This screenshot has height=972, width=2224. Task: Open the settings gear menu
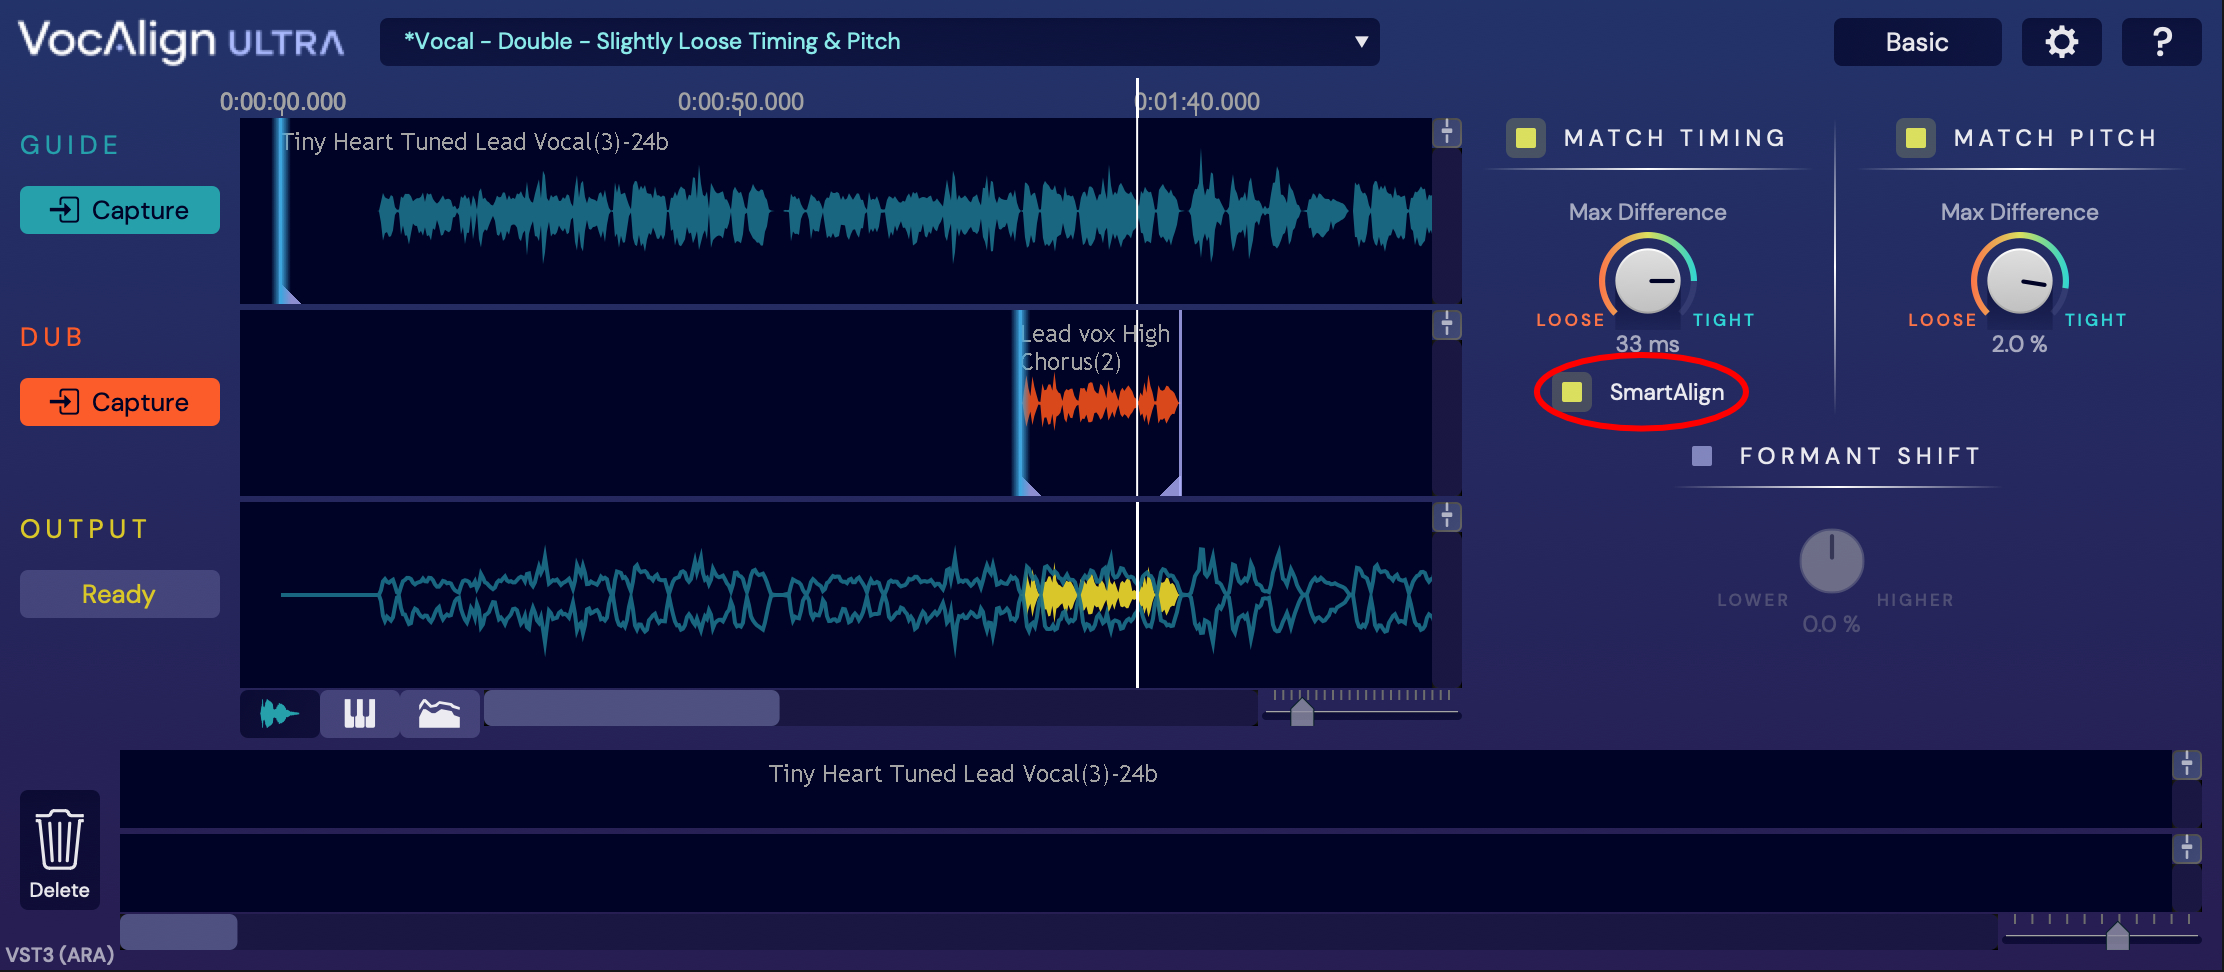[2061, 42]
